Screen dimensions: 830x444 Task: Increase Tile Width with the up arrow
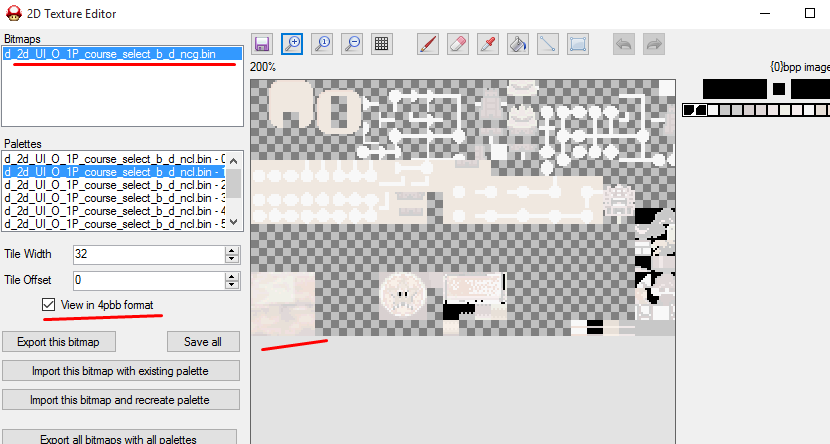233,250
